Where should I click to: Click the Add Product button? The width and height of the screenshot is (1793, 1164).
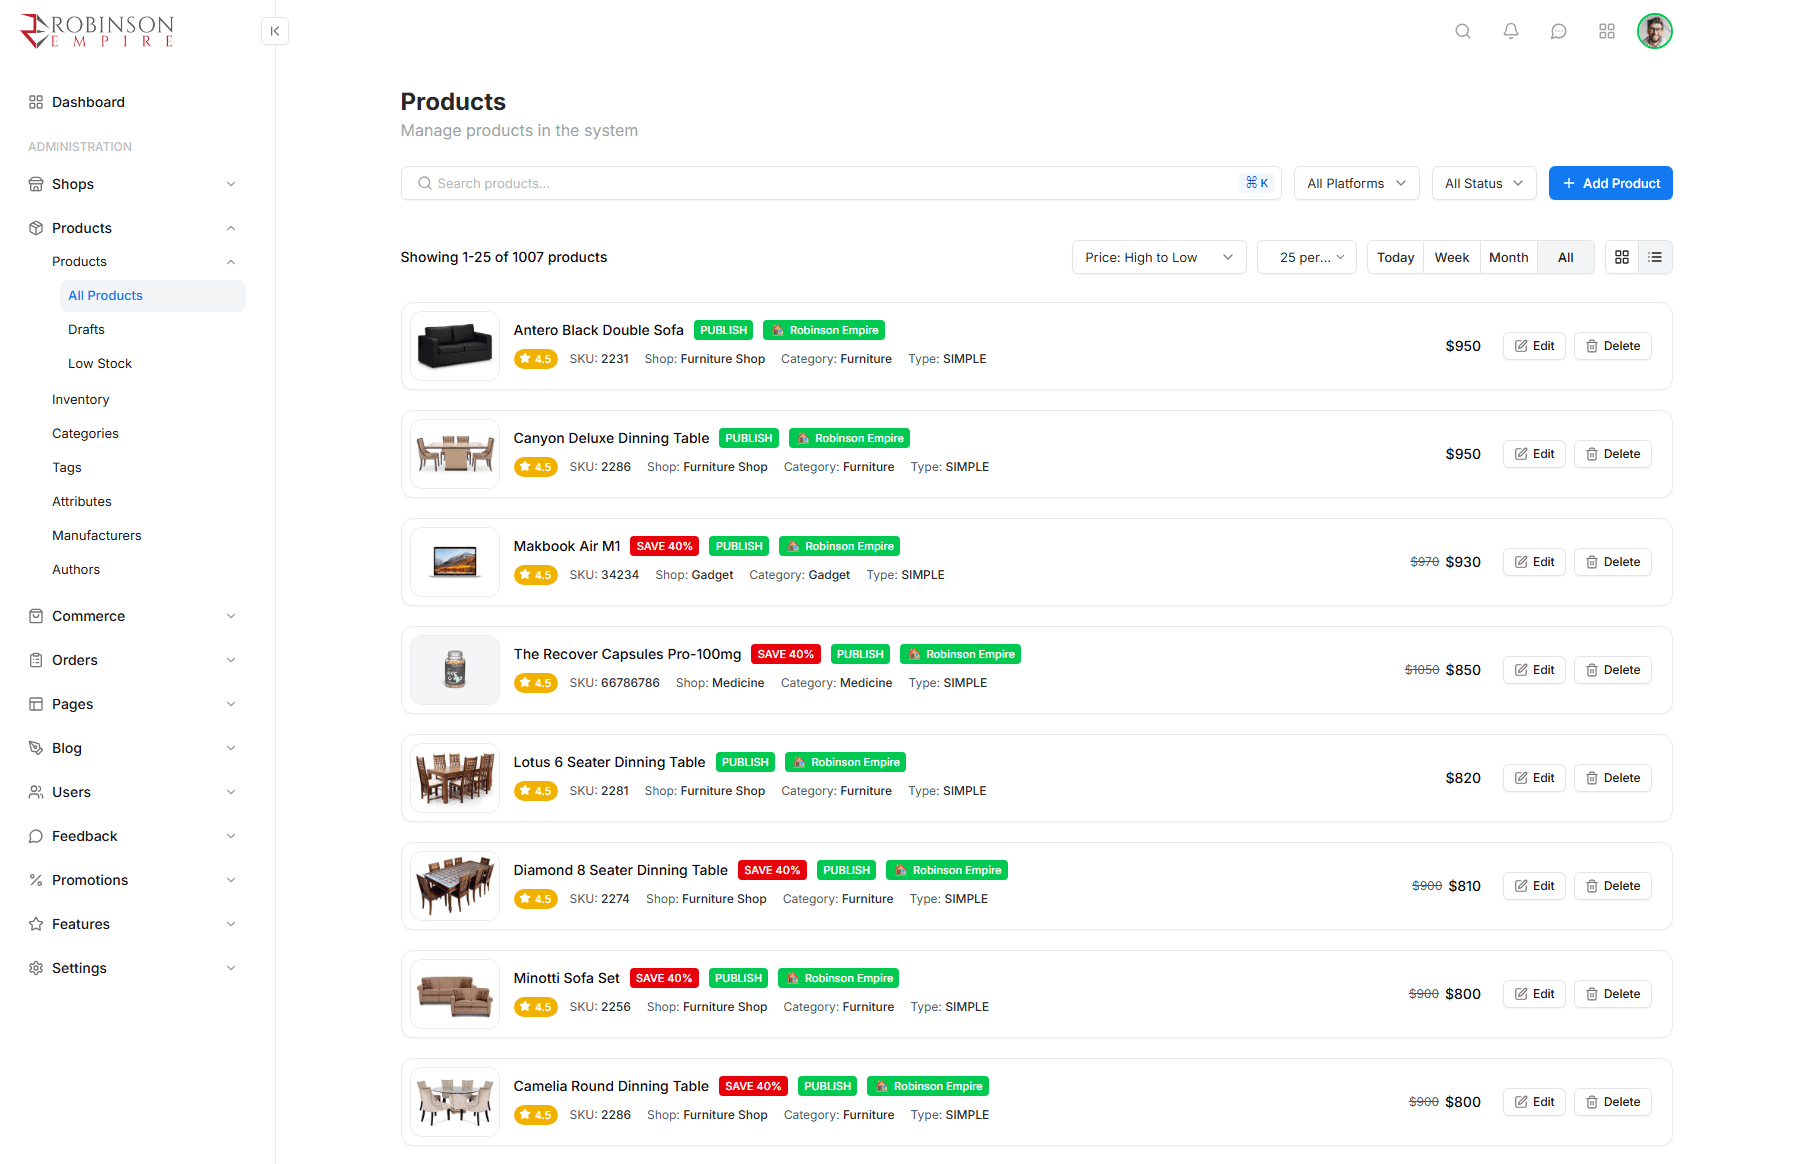[1610, 183]
